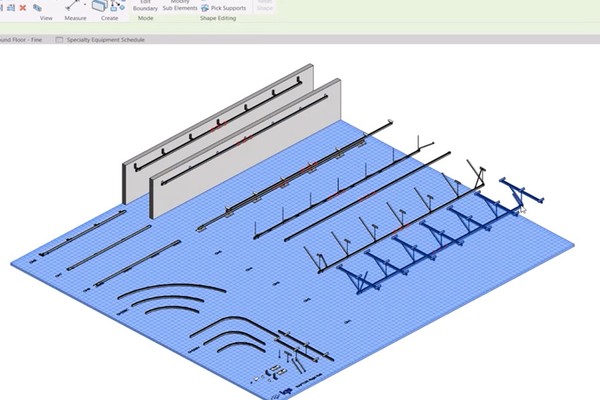The image size is (600, 400).
Task: Click the icon right of the red X
Action: click(37, 7)
